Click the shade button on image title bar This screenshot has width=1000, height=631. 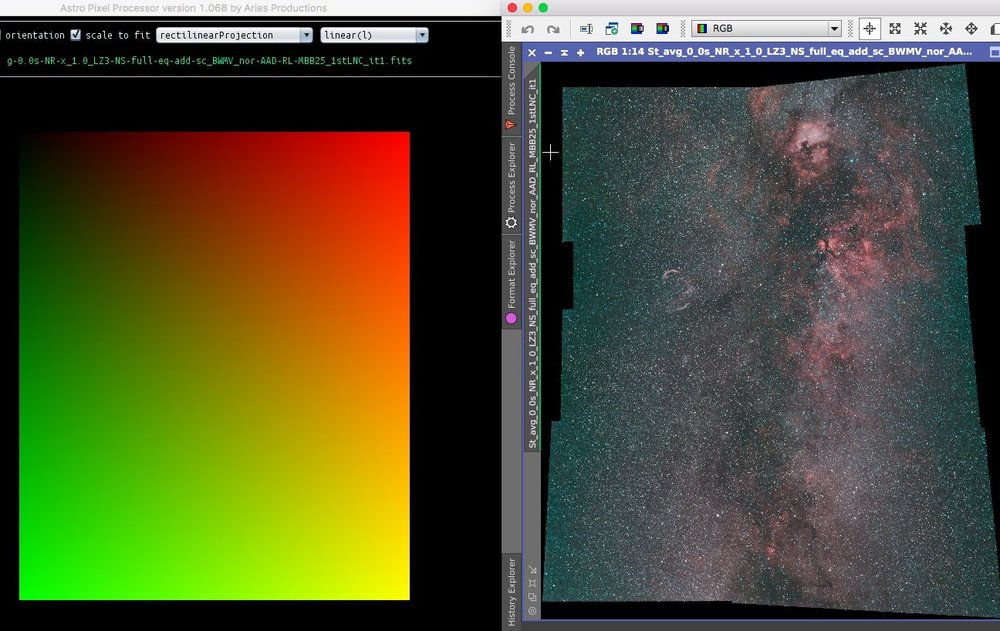coord(564,52)
